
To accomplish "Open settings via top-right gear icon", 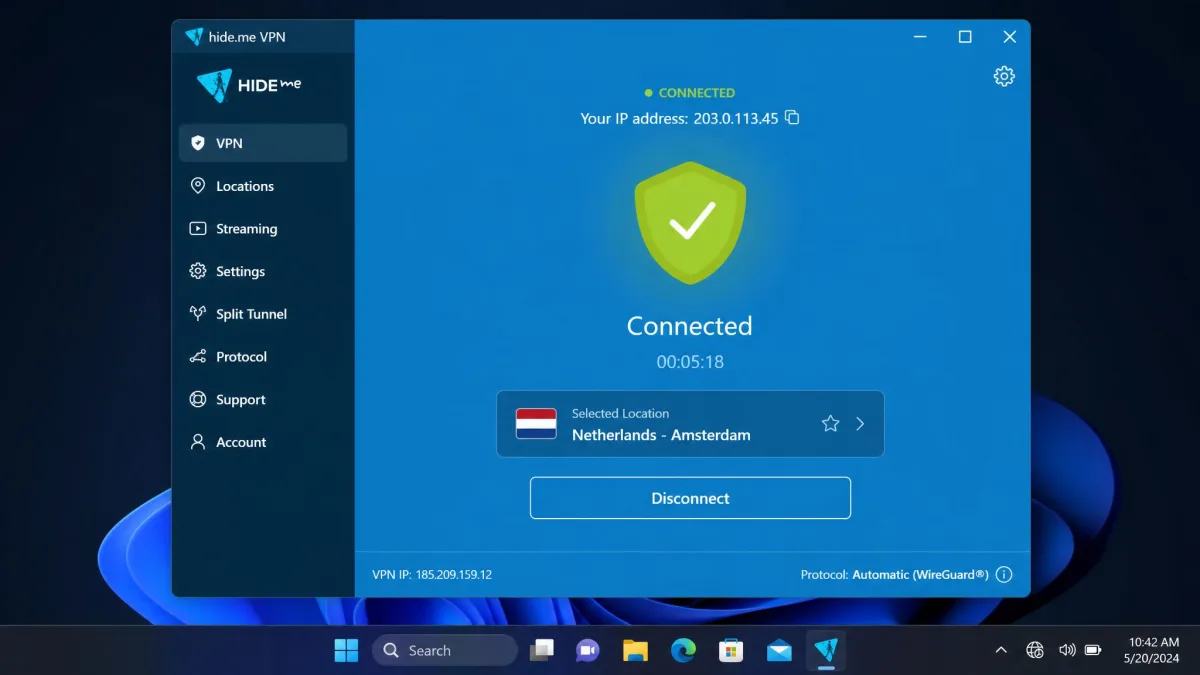I will click(1004, 76).
